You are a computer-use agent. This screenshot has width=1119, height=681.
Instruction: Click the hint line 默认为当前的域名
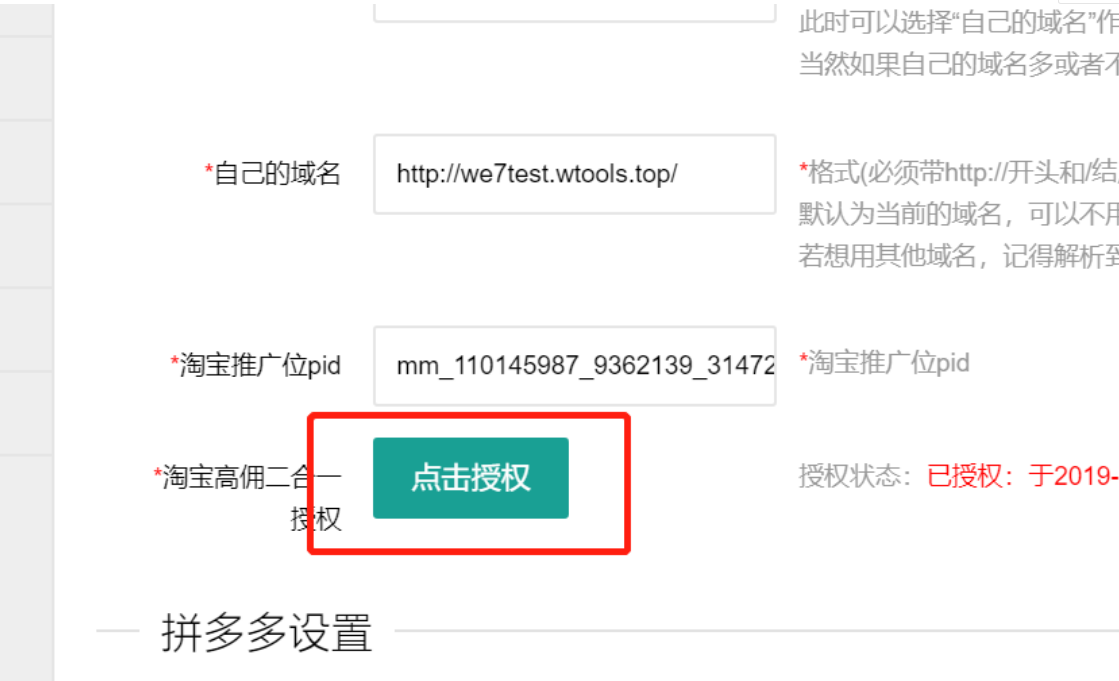[958, 213]
